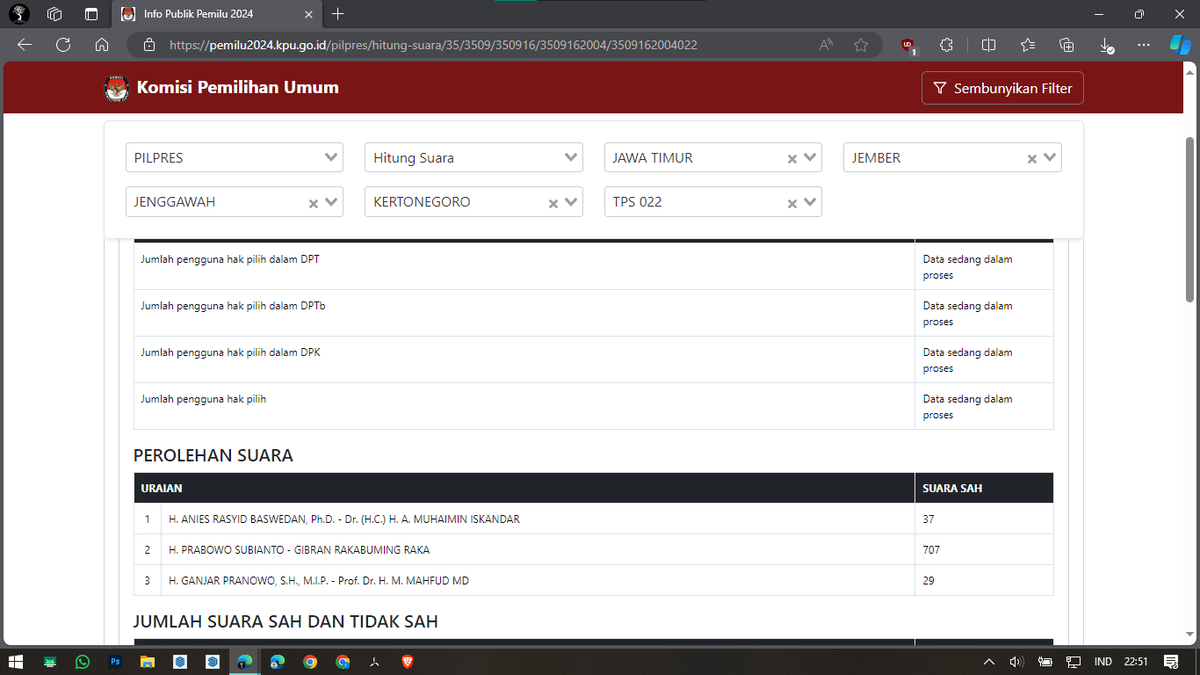
Task: Select the Info Publik Pemilu 2024 tab
Action: (215, 14)
